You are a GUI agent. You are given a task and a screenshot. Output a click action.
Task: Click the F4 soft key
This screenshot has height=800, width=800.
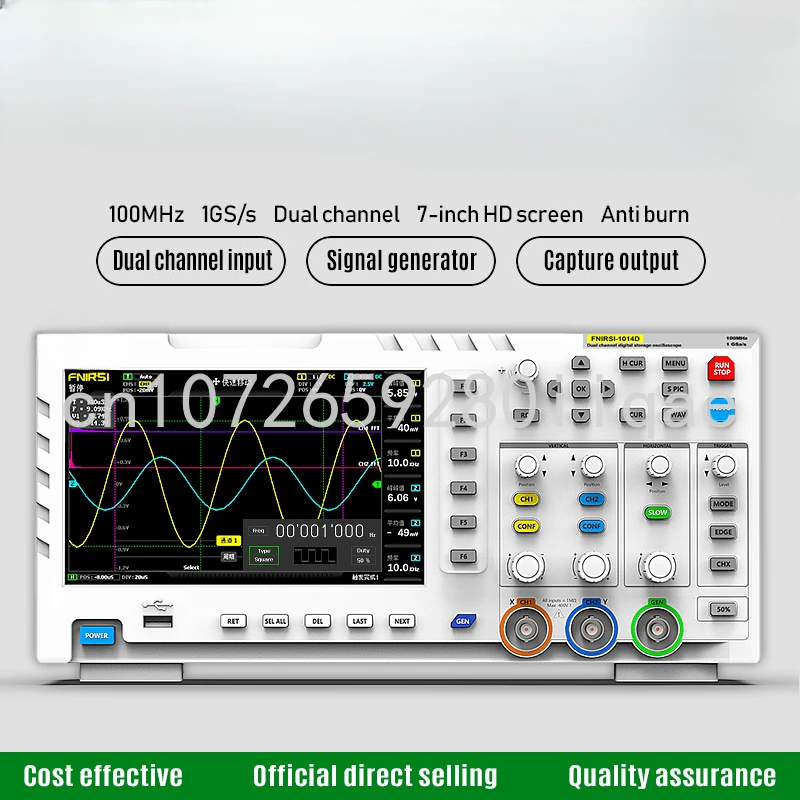463,488
